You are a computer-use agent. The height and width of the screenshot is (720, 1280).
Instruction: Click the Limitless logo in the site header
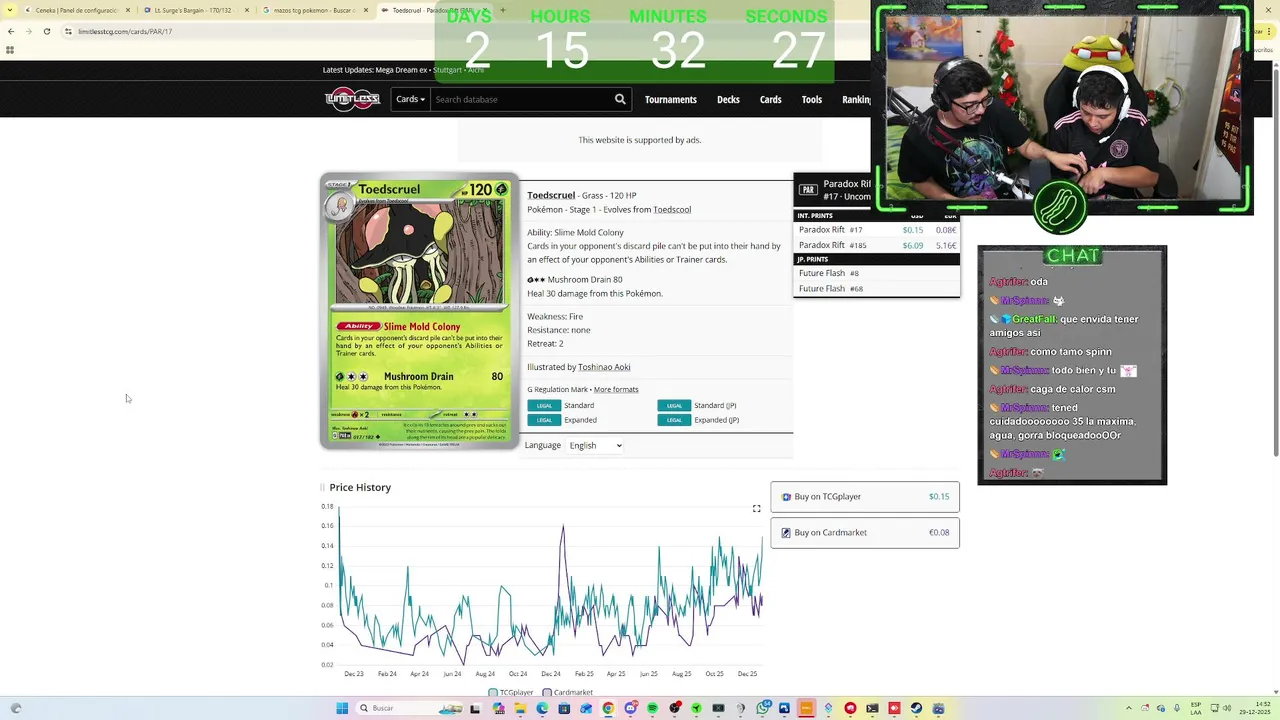click(352, 99)
